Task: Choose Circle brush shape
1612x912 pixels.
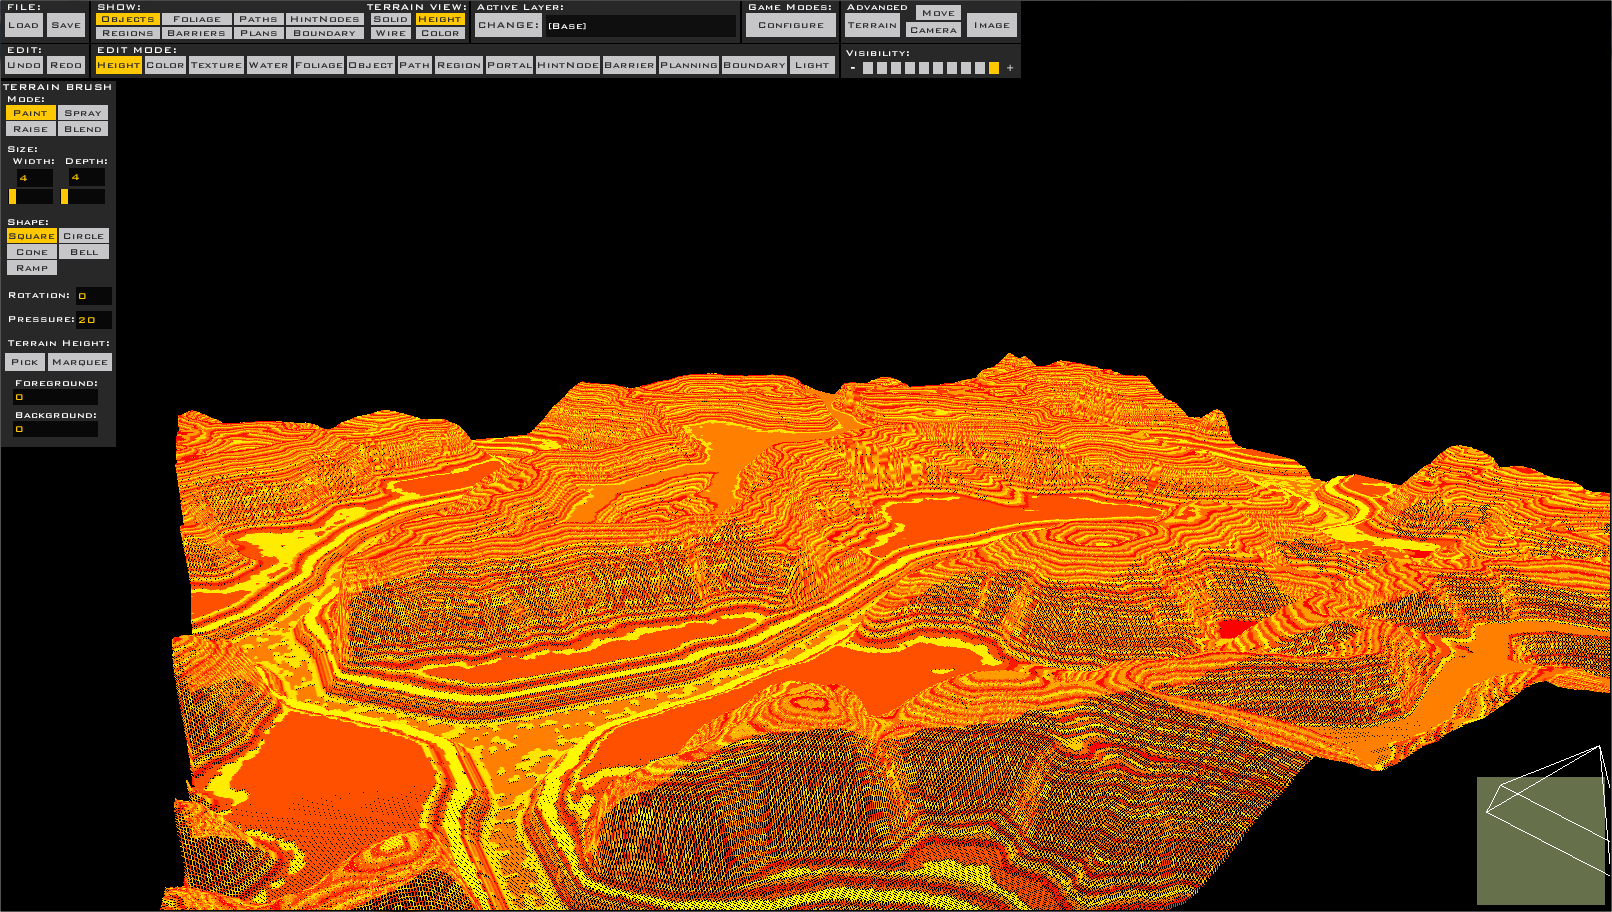Action: 84,236
